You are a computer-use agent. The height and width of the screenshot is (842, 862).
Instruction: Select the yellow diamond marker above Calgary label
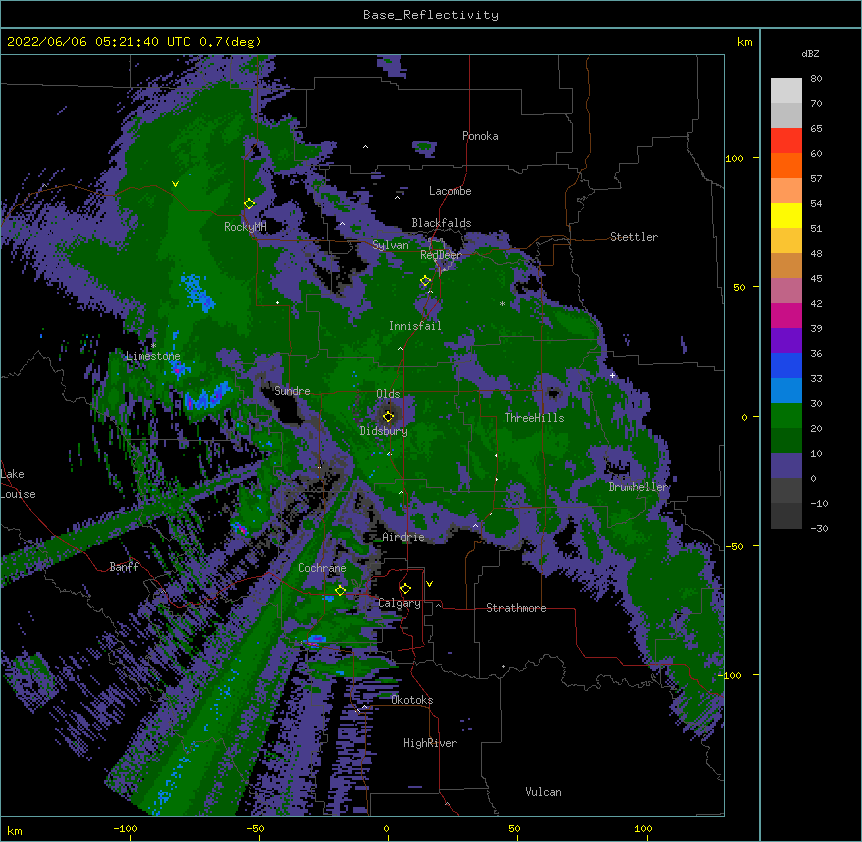click(405, 589)
